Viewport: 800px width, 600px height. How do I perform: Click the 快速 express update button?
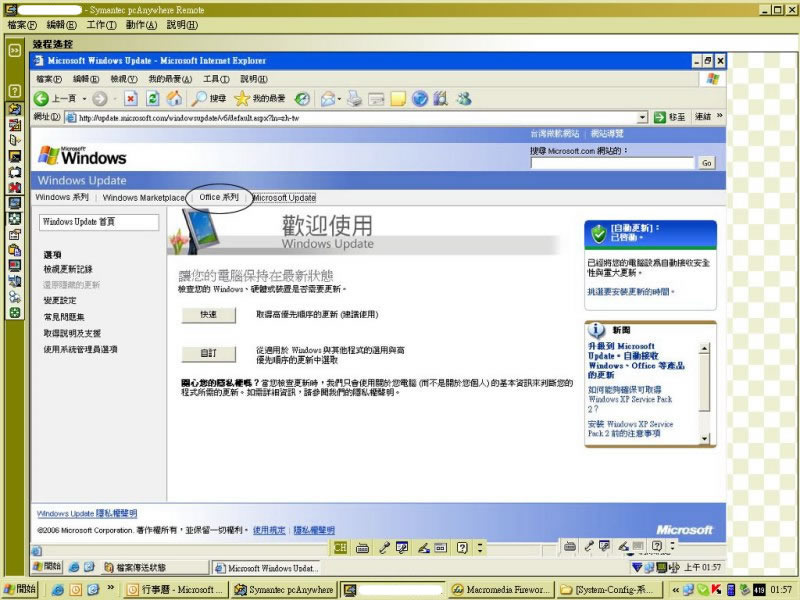[209, 315]
